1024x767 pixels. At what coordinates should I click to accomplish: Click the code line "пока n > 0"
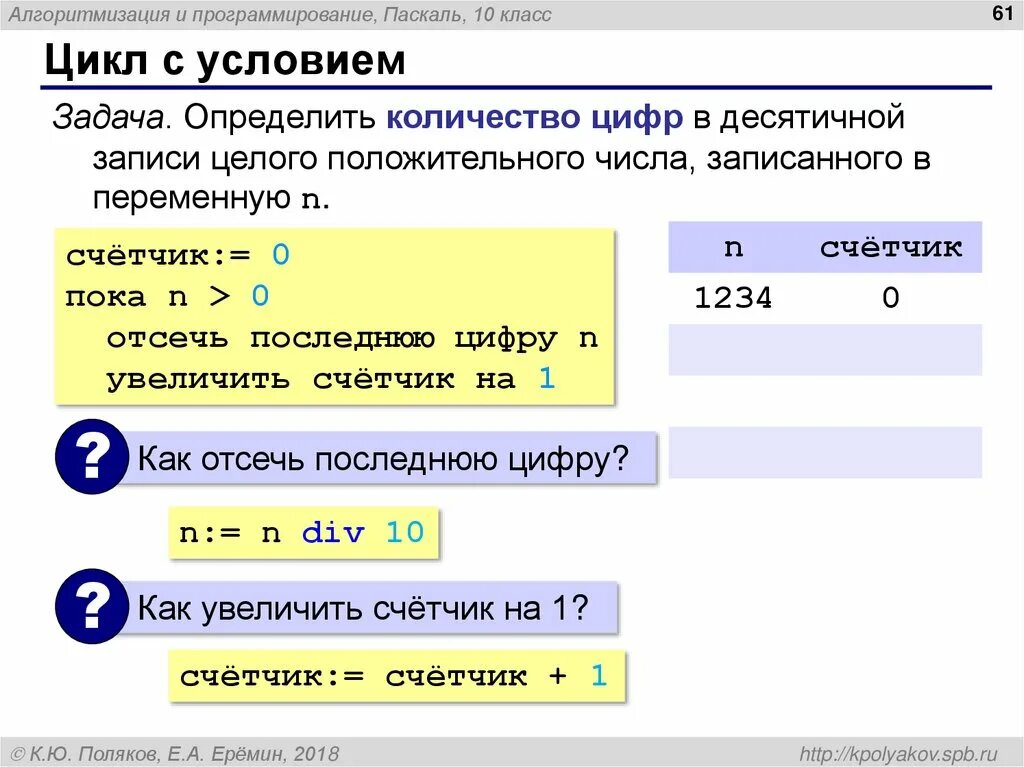pos(167,297)
